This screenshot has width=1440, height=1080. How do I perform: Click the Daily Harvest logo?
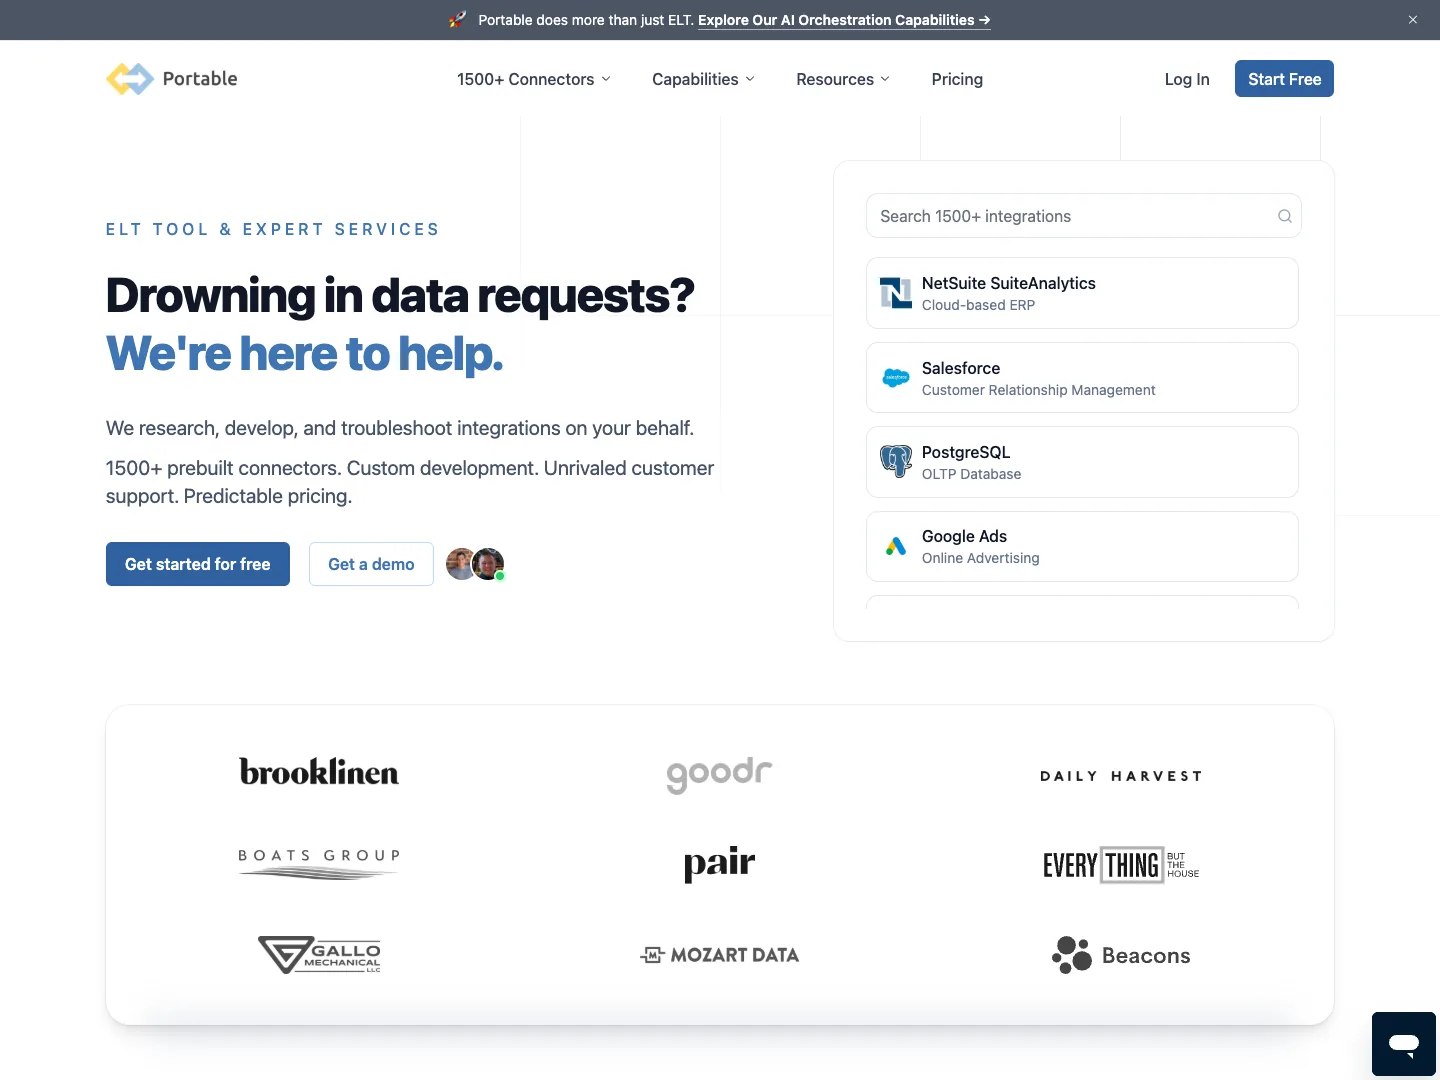pos(1121,776)
